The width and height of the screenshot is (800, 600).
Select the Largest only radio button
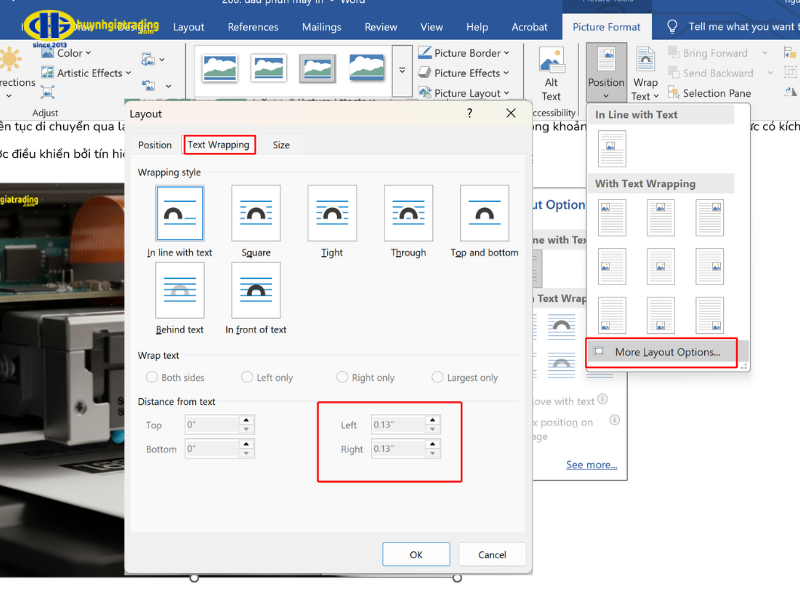437,378
